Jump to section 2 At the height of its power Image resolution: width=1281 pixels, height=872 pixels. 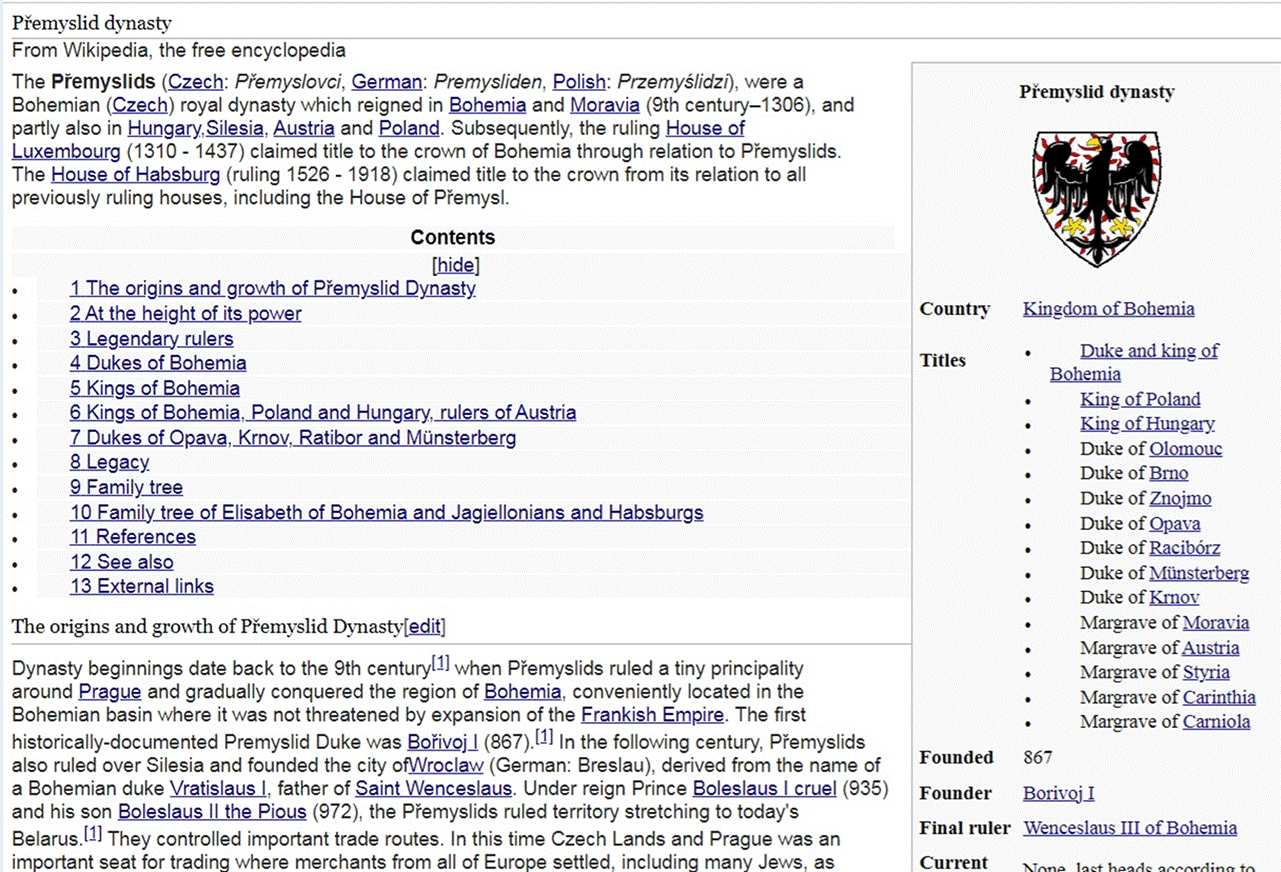point(185,313)
